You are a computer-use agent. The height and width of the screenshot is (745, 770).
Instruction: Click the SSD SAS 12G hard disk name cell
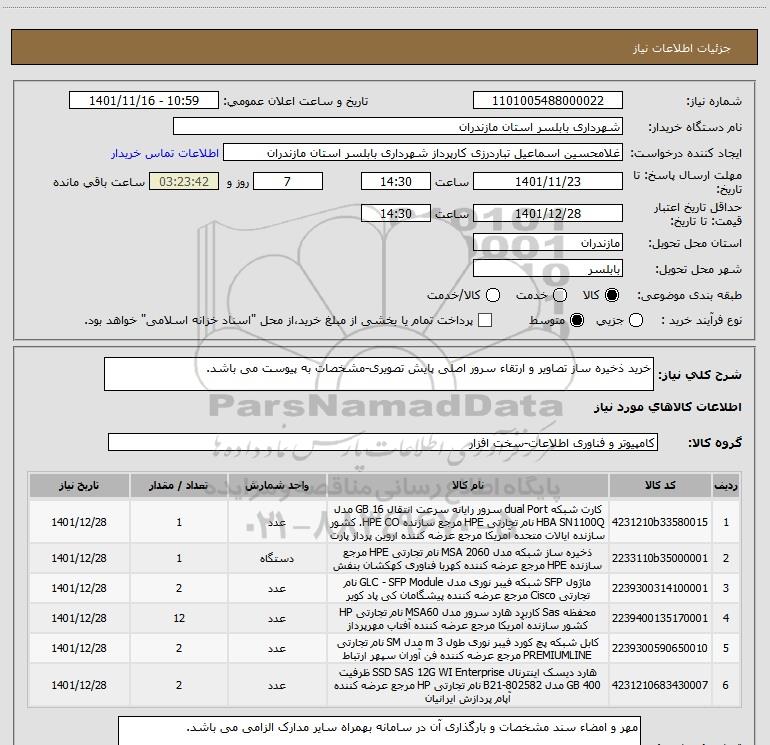click(x=468, y=685)
